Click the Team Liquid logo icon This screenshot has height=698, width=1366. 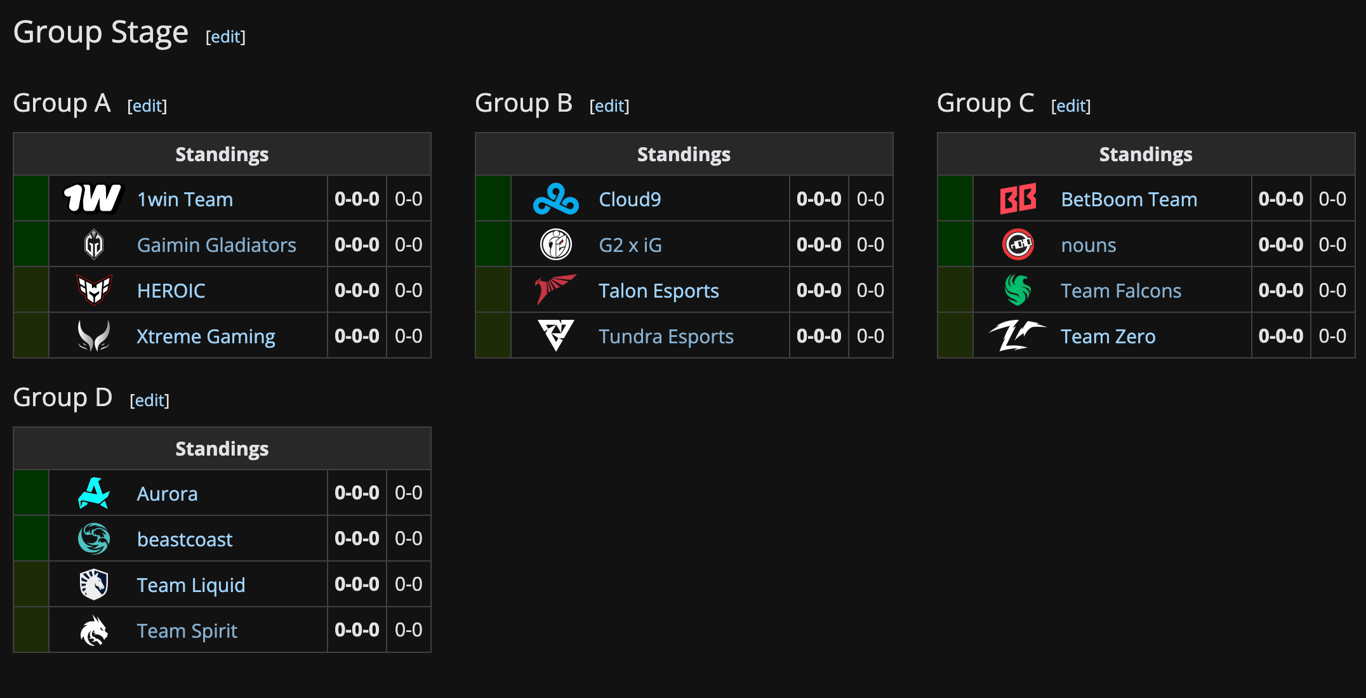click(x=94, y=584)
